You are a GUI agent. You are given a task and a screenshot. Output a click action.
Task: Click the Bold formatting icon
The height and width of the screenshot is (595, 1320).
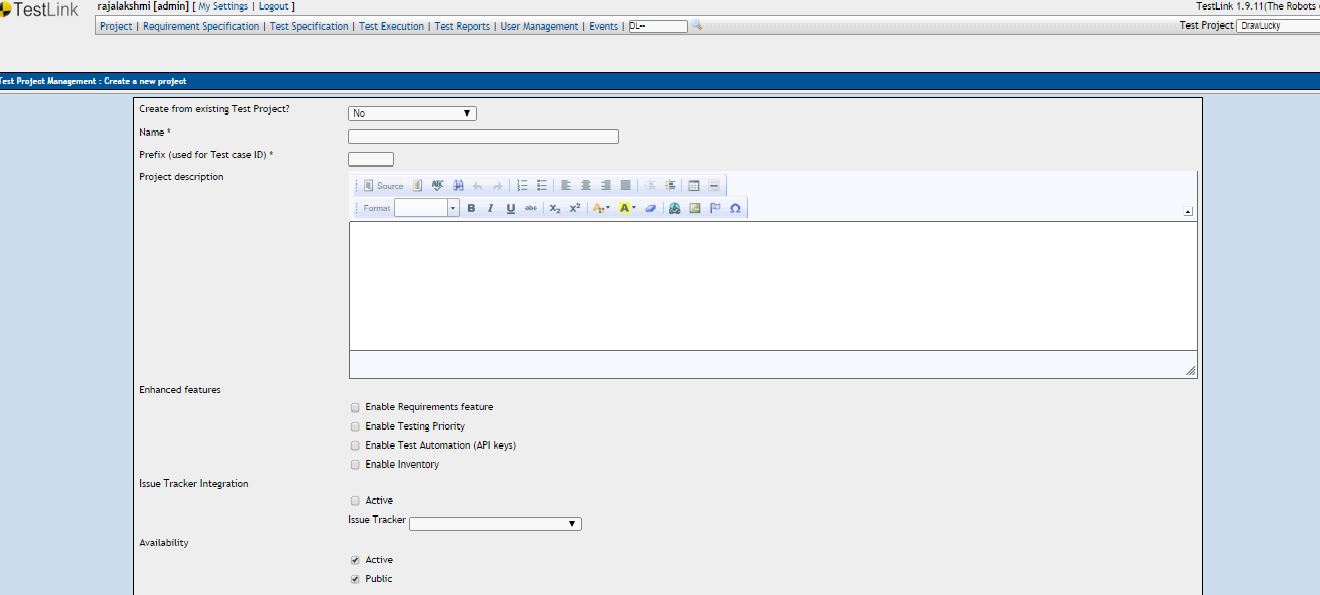click(x=471, y=208)
